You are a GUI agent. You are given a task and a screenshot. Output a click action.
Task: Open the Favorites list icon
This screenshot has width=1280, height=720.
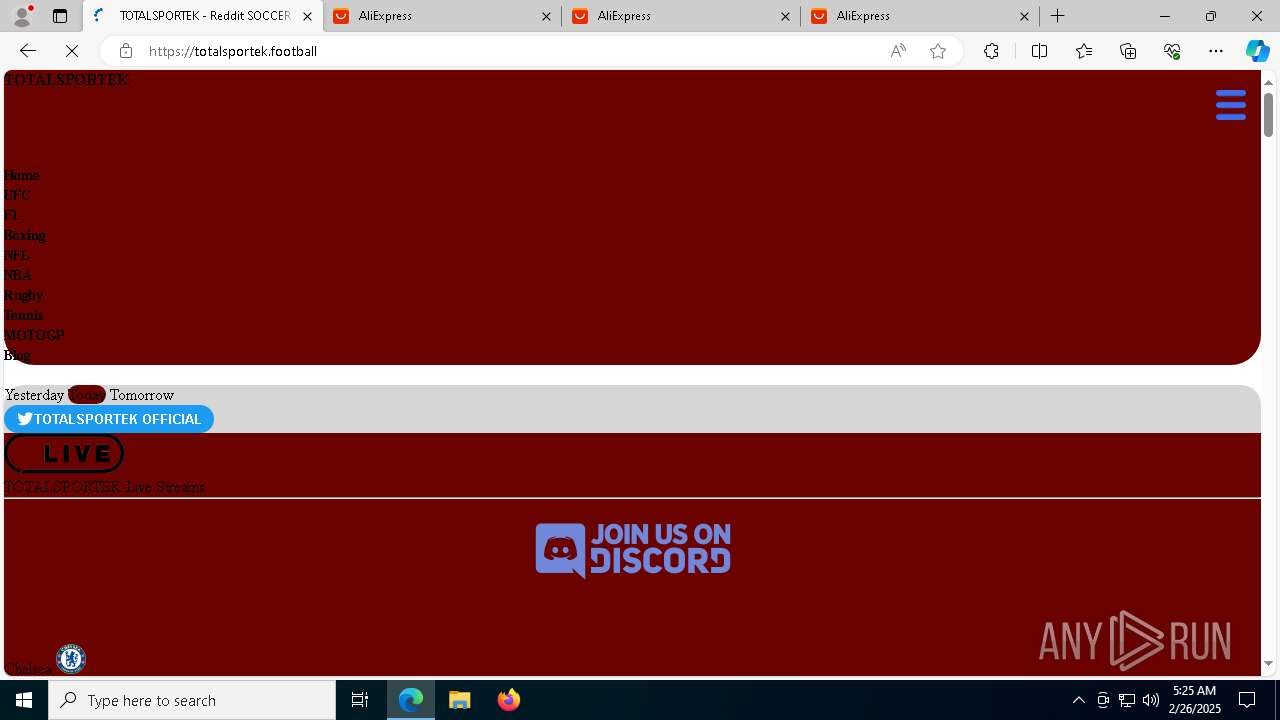(x=1084, y=51)
